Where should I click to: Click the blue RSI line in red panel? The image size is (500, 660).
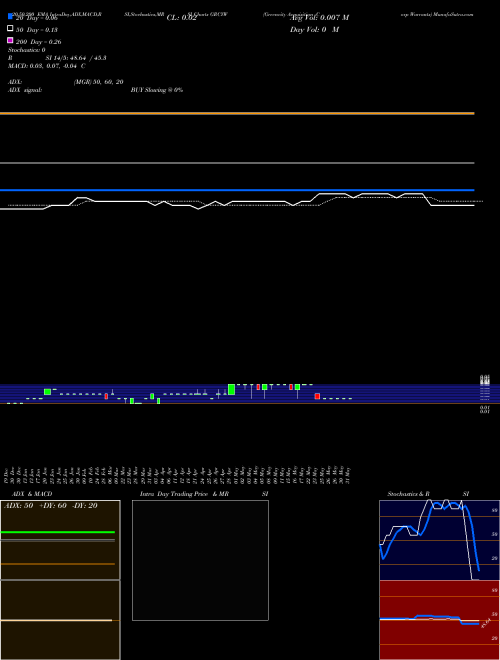click(429, 618)
